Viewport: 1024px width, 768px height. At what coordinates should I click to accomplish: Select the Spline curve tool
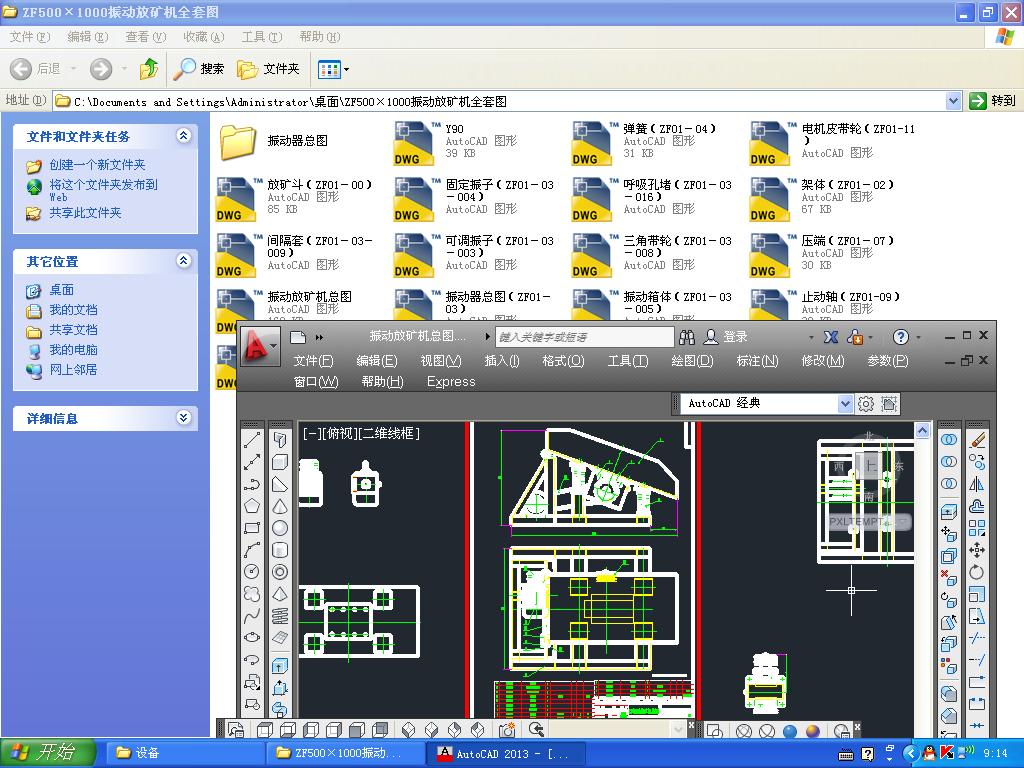click(x=252, y=616)
